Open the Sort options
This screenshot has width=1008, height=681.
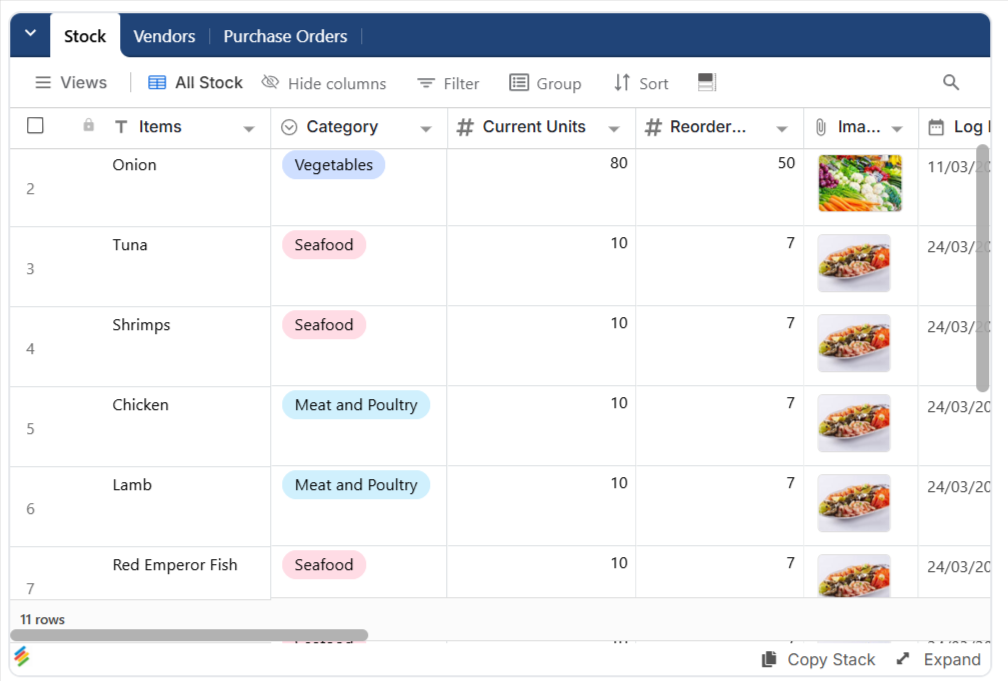click(641, 83)
